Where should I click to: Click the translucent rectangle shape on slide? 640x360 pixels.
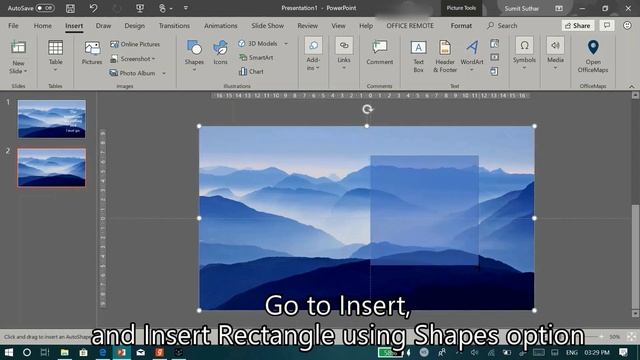coord(424,210)
